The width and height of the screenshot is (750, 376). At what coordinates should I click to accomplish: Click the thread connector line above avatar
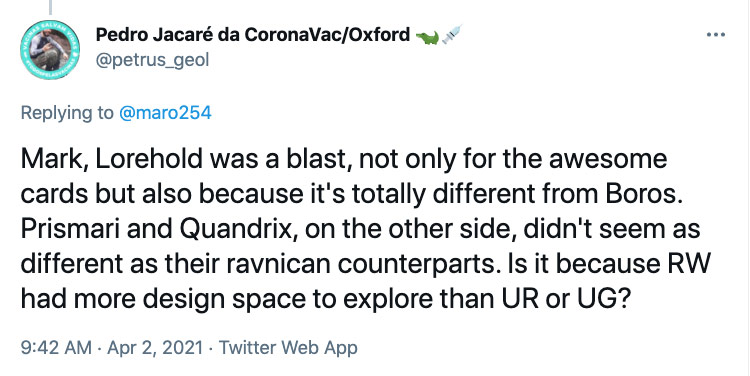pos(50,7)
